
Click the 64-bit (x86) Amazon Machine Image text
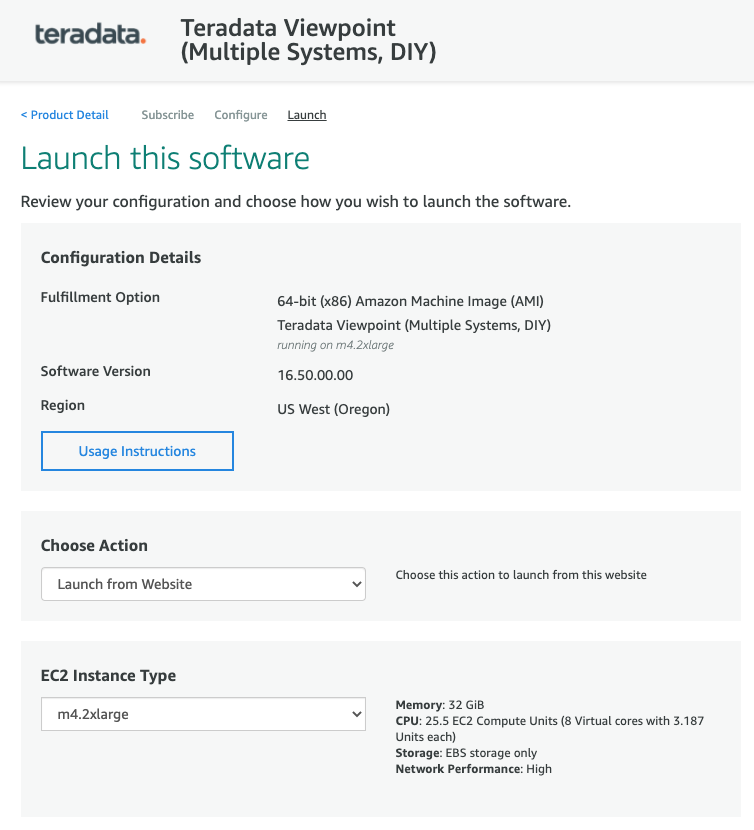[x=410, y=301]
